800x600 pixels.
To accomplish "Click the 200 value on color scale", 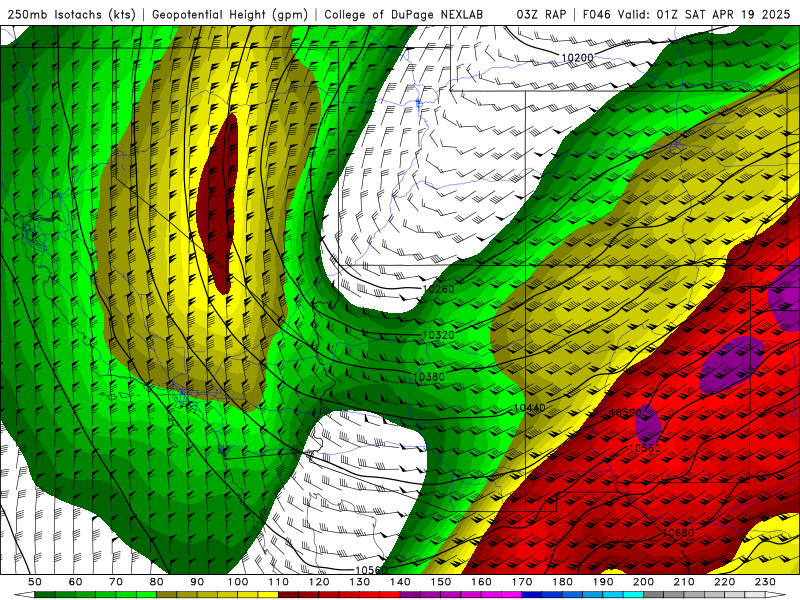I will (x=643, y=582).
